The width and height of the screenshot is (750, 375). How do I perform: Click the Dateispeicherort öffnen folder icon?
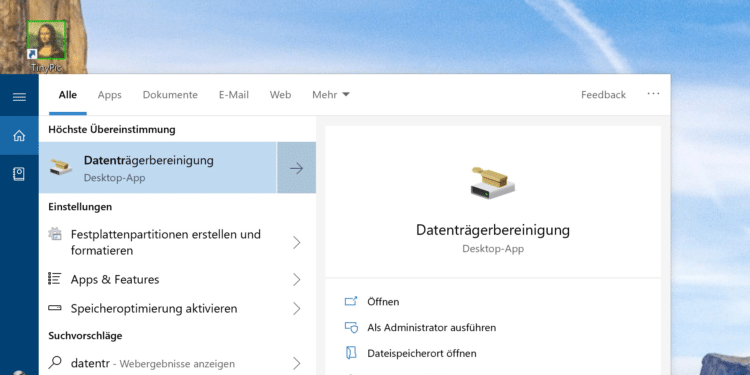click(x=351, y=353)
